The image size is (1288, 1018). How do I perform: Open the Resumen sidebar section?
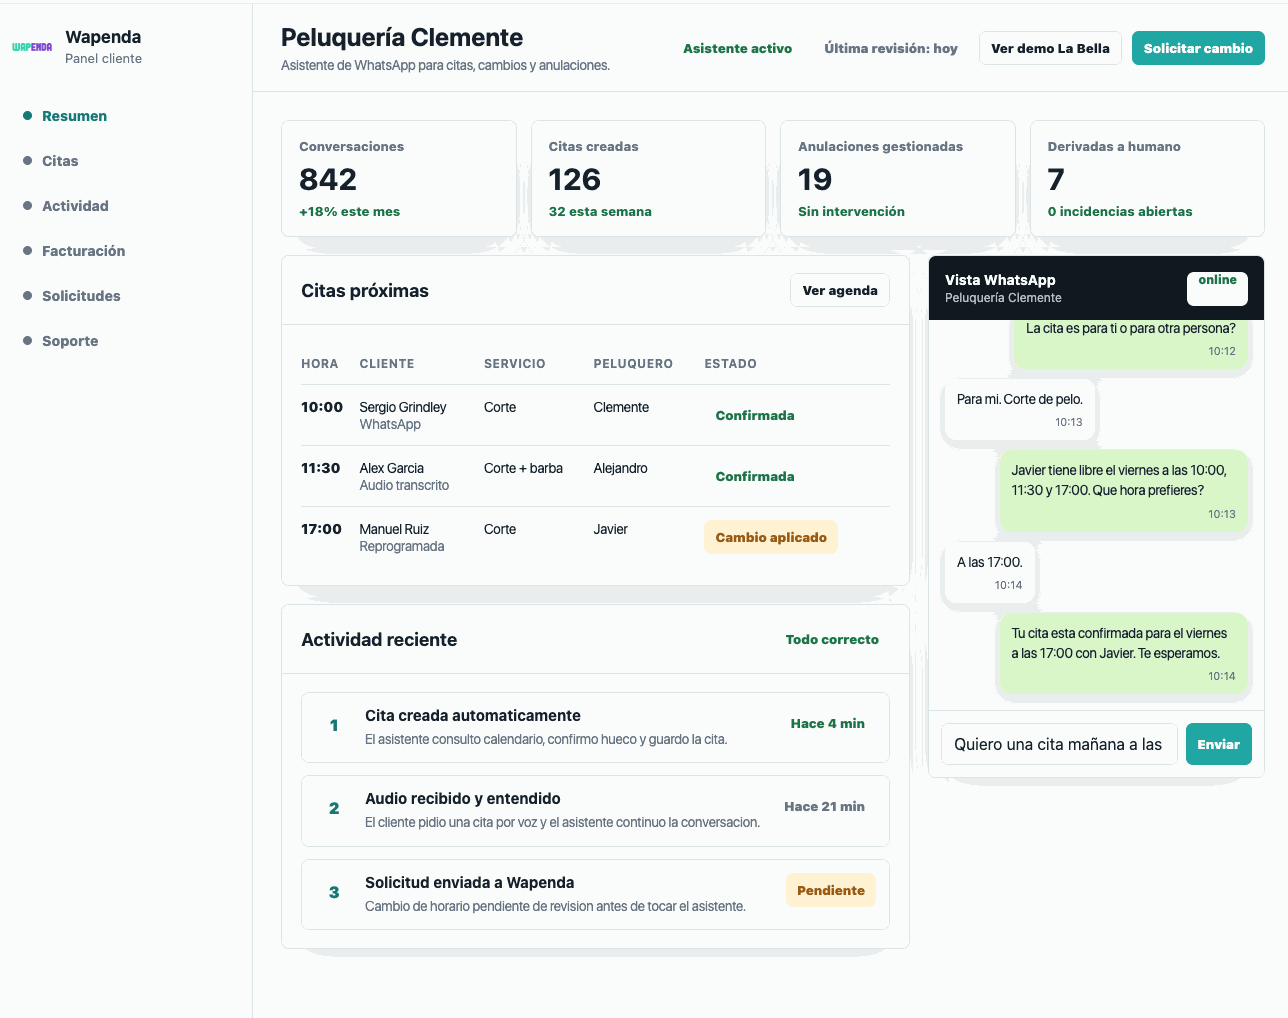[x=74, y=116]
